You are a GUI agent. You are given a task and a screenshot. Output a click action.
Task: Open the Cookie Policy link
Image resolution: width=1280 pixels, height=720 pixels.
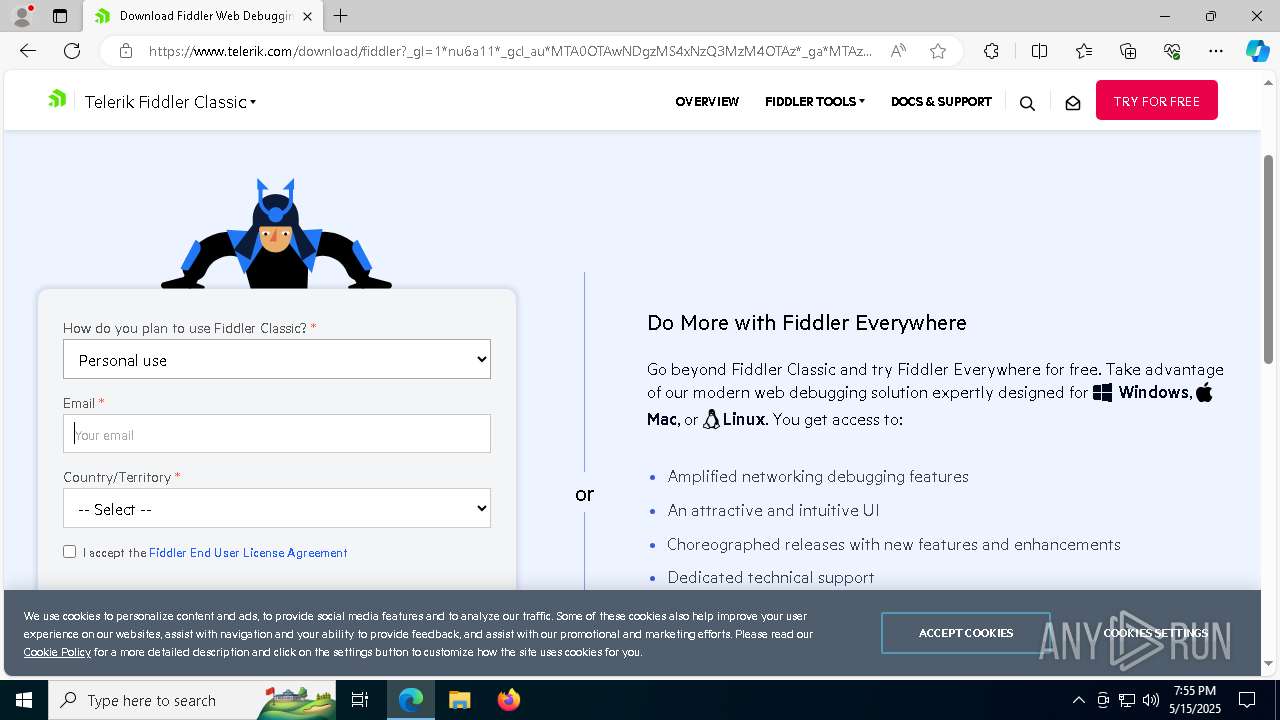pyautogui.click(x=57, y=652)
